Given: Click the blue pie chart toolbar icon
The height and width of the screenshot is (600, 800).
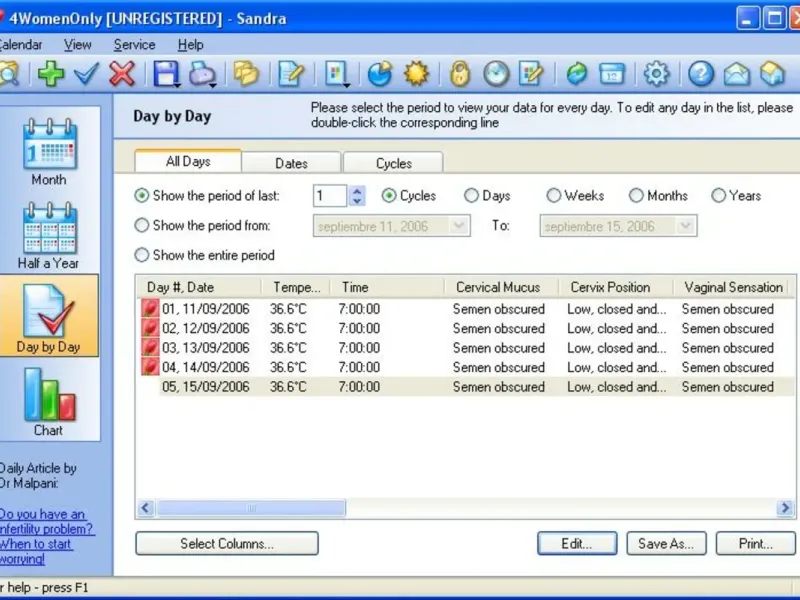Looking at the screenshot, I should click(x=380, y=74).
